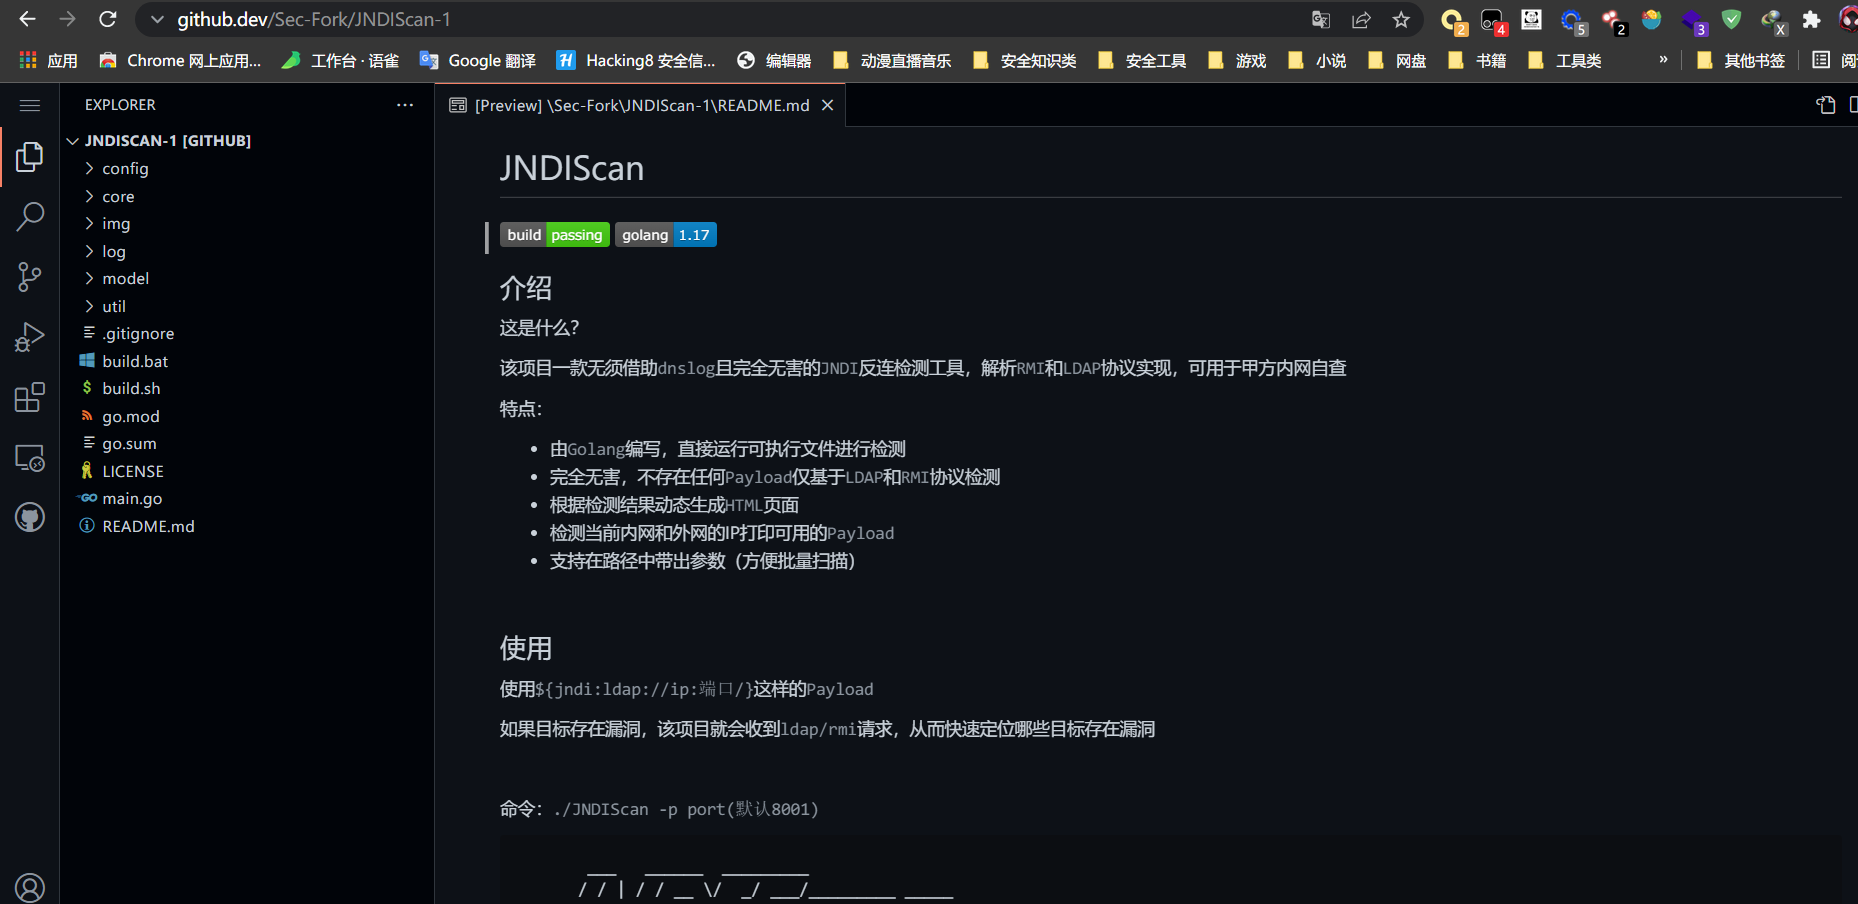Image resolution: width=1858 pixels, height=904 pixels.
Task: Bookmark this page with star icon
Action: (x=1401, y=20)
